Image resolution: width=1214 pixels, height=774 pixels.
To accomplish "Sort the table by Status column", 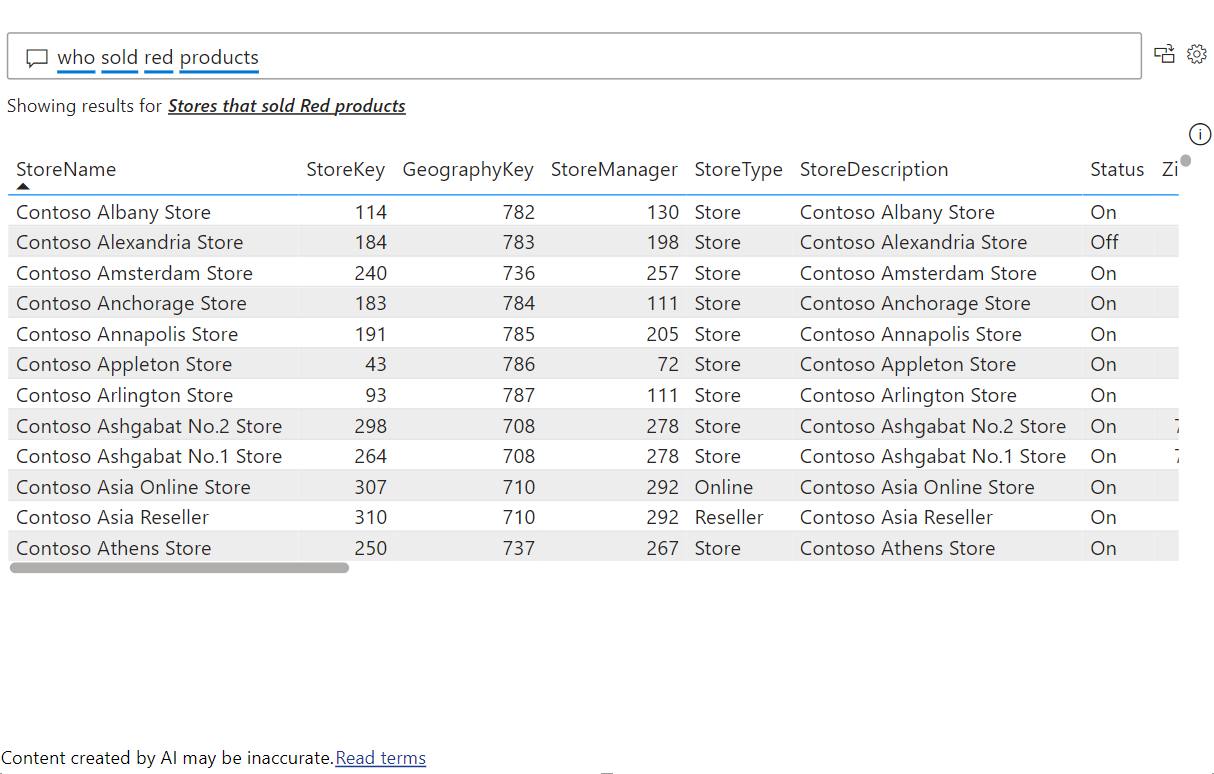I will tap(1117, 169).
